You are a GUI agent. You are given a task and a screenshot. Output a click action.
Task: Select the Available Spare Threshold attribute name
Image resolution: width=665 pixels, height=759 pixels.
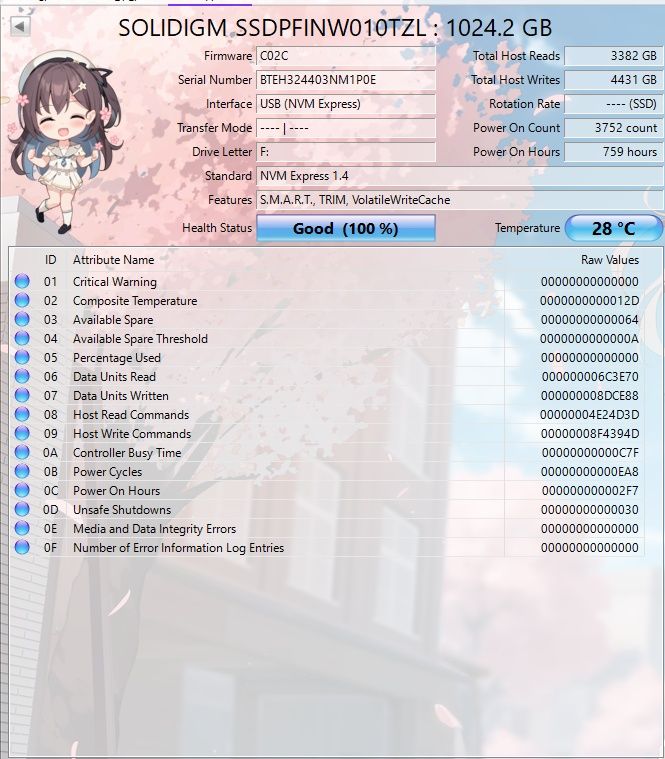tap(140, 339)
